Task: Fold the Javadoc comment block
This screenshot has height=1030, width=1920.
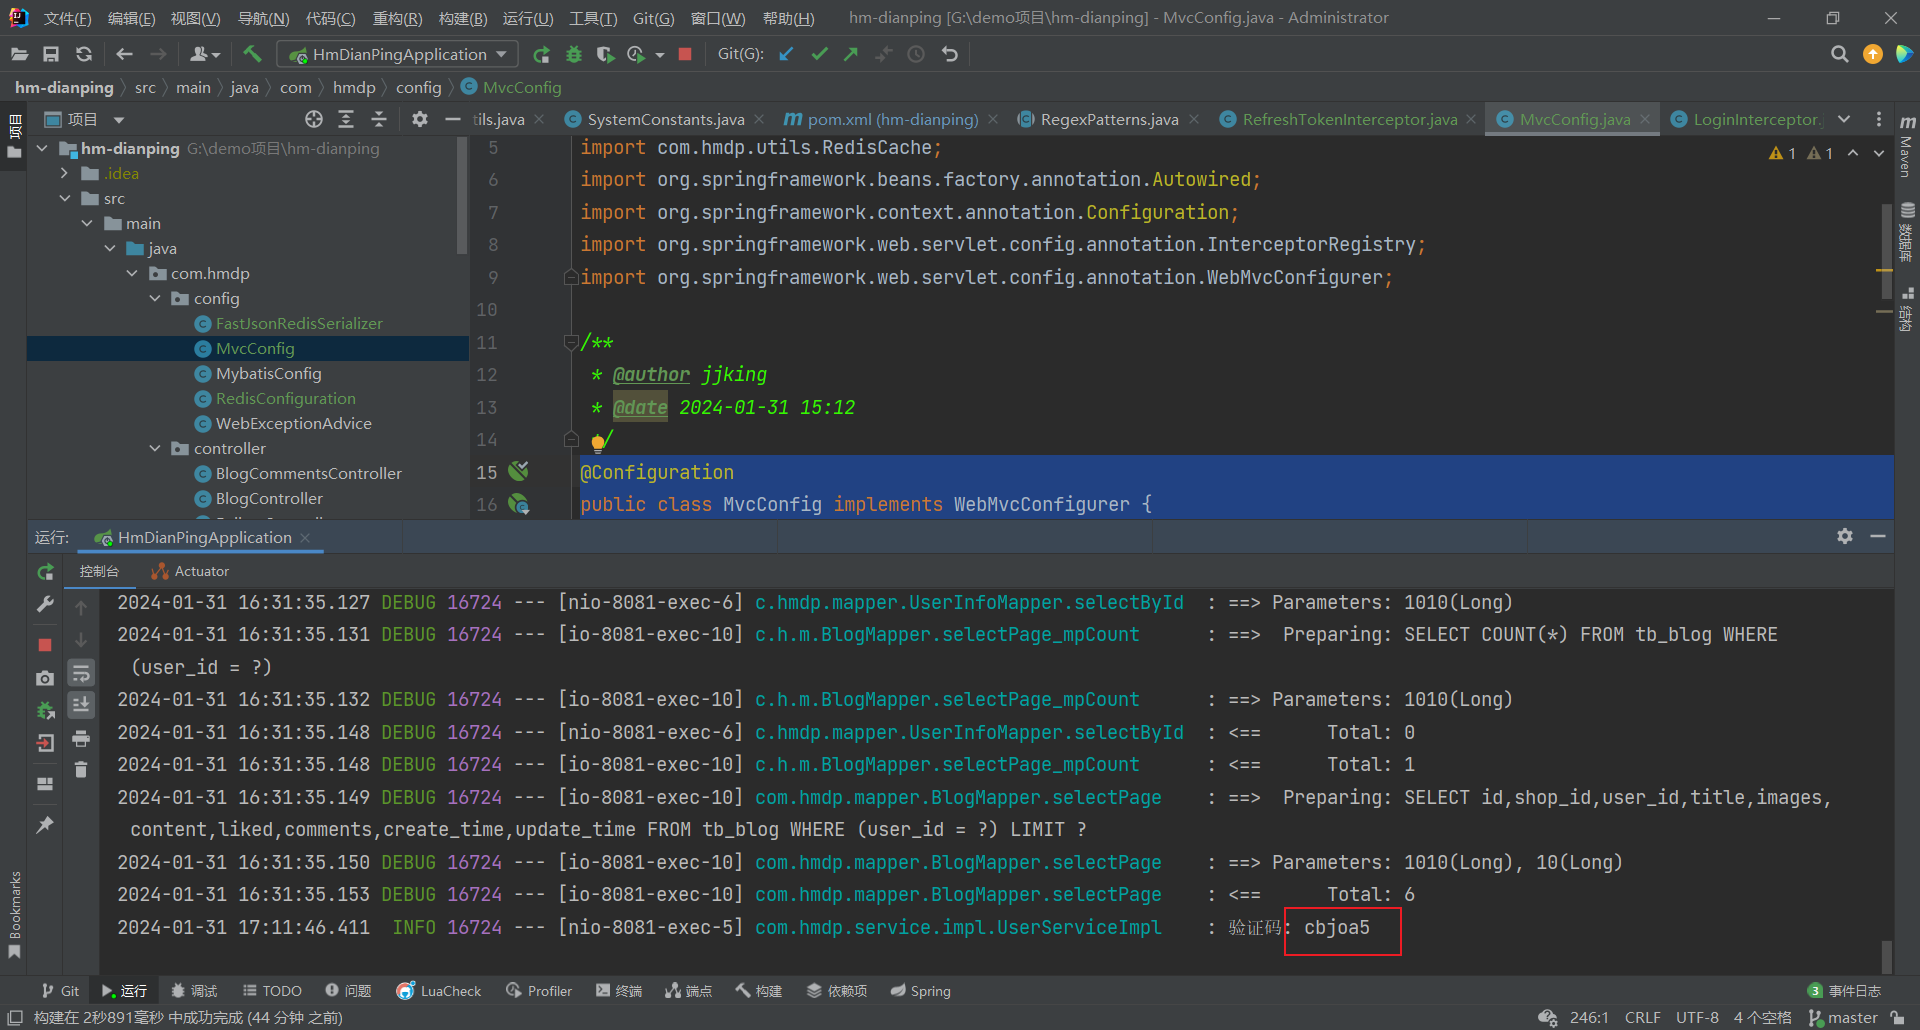Action: click(x=571, y=342)
